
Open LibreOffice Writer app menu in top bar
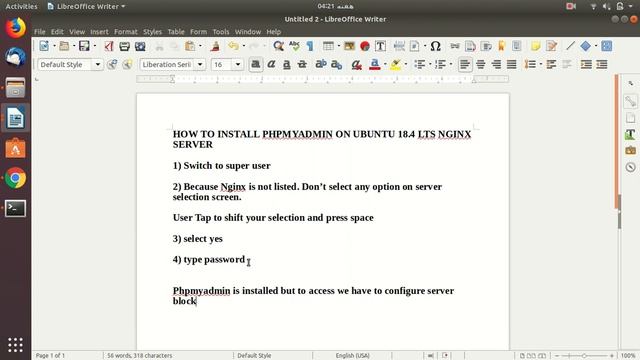(x=86, y=6)
